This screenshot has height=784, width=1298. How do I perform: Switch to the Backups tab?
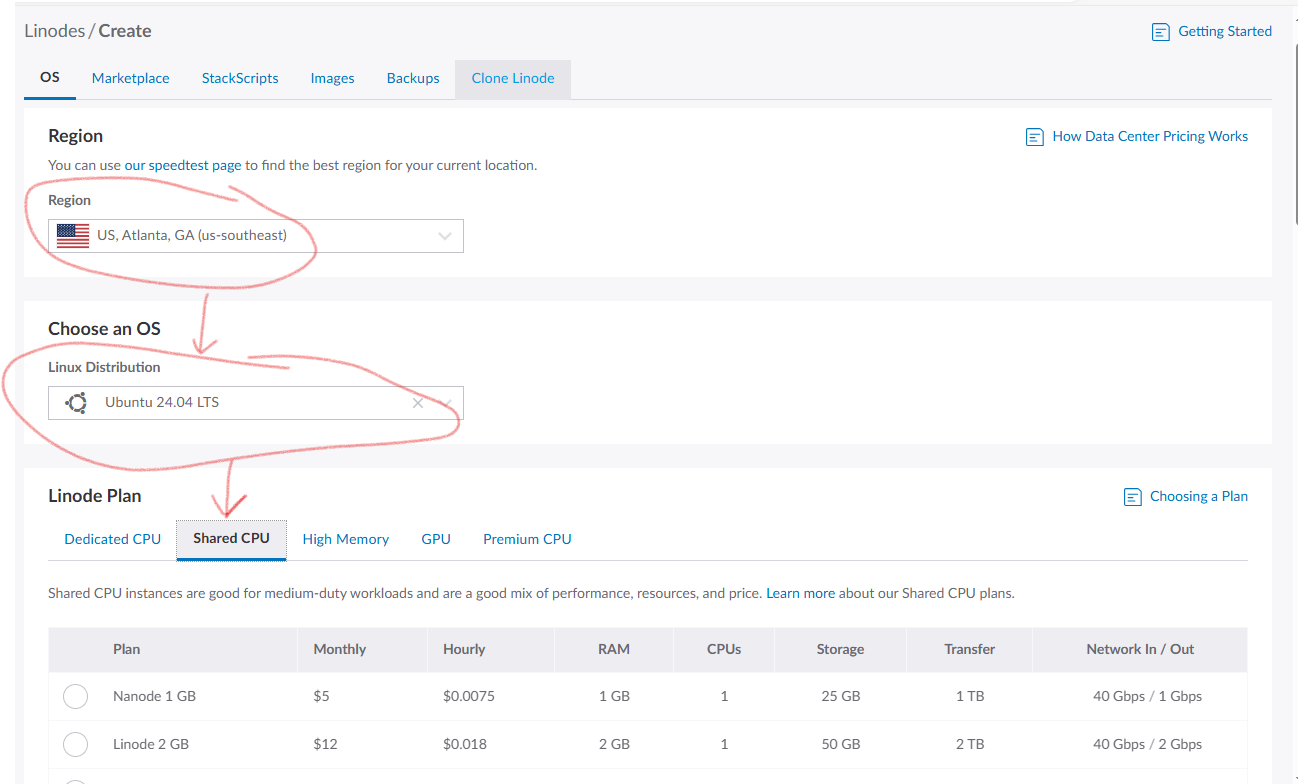(413, 79)
